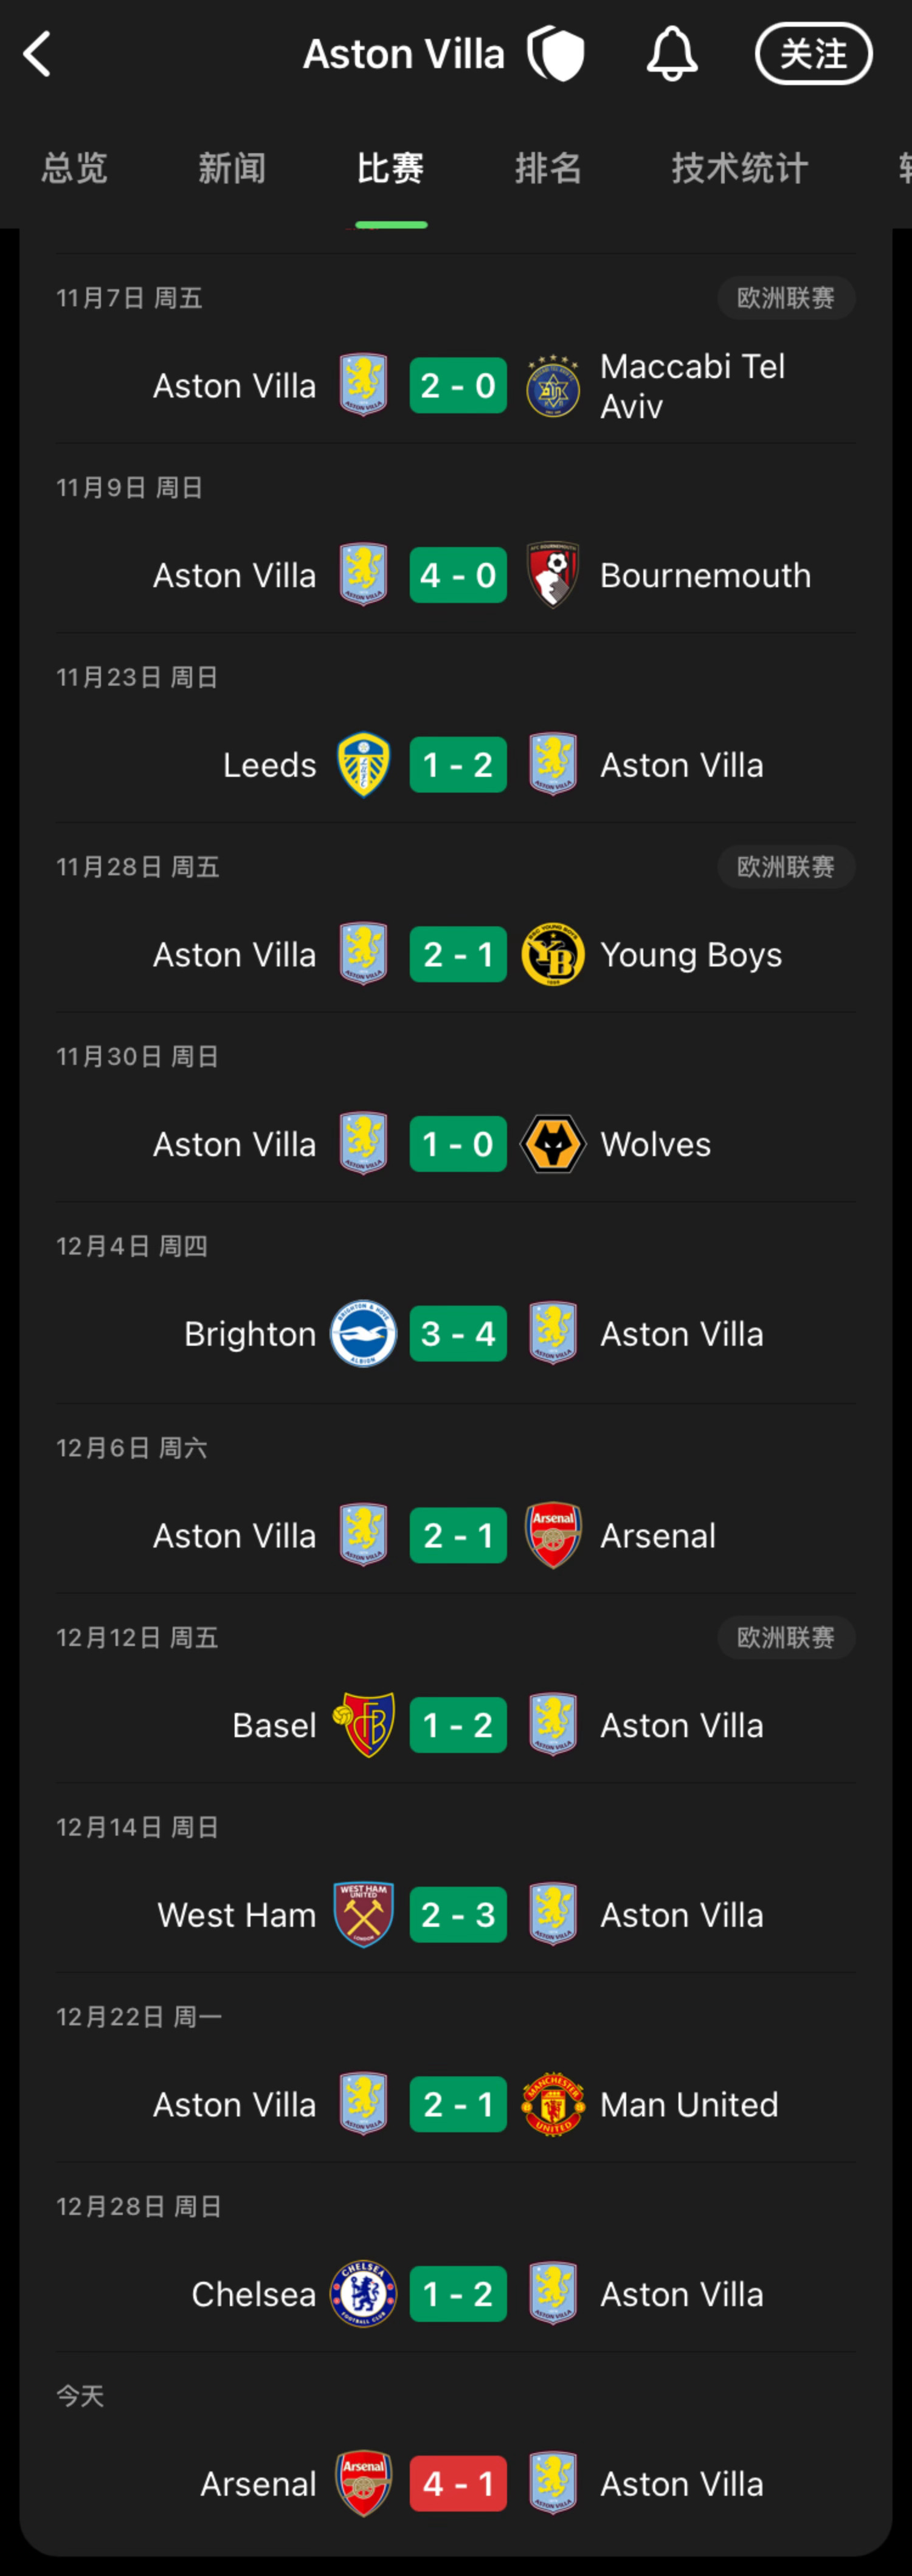Tap the Wolves club crest

click(553, 1144)
